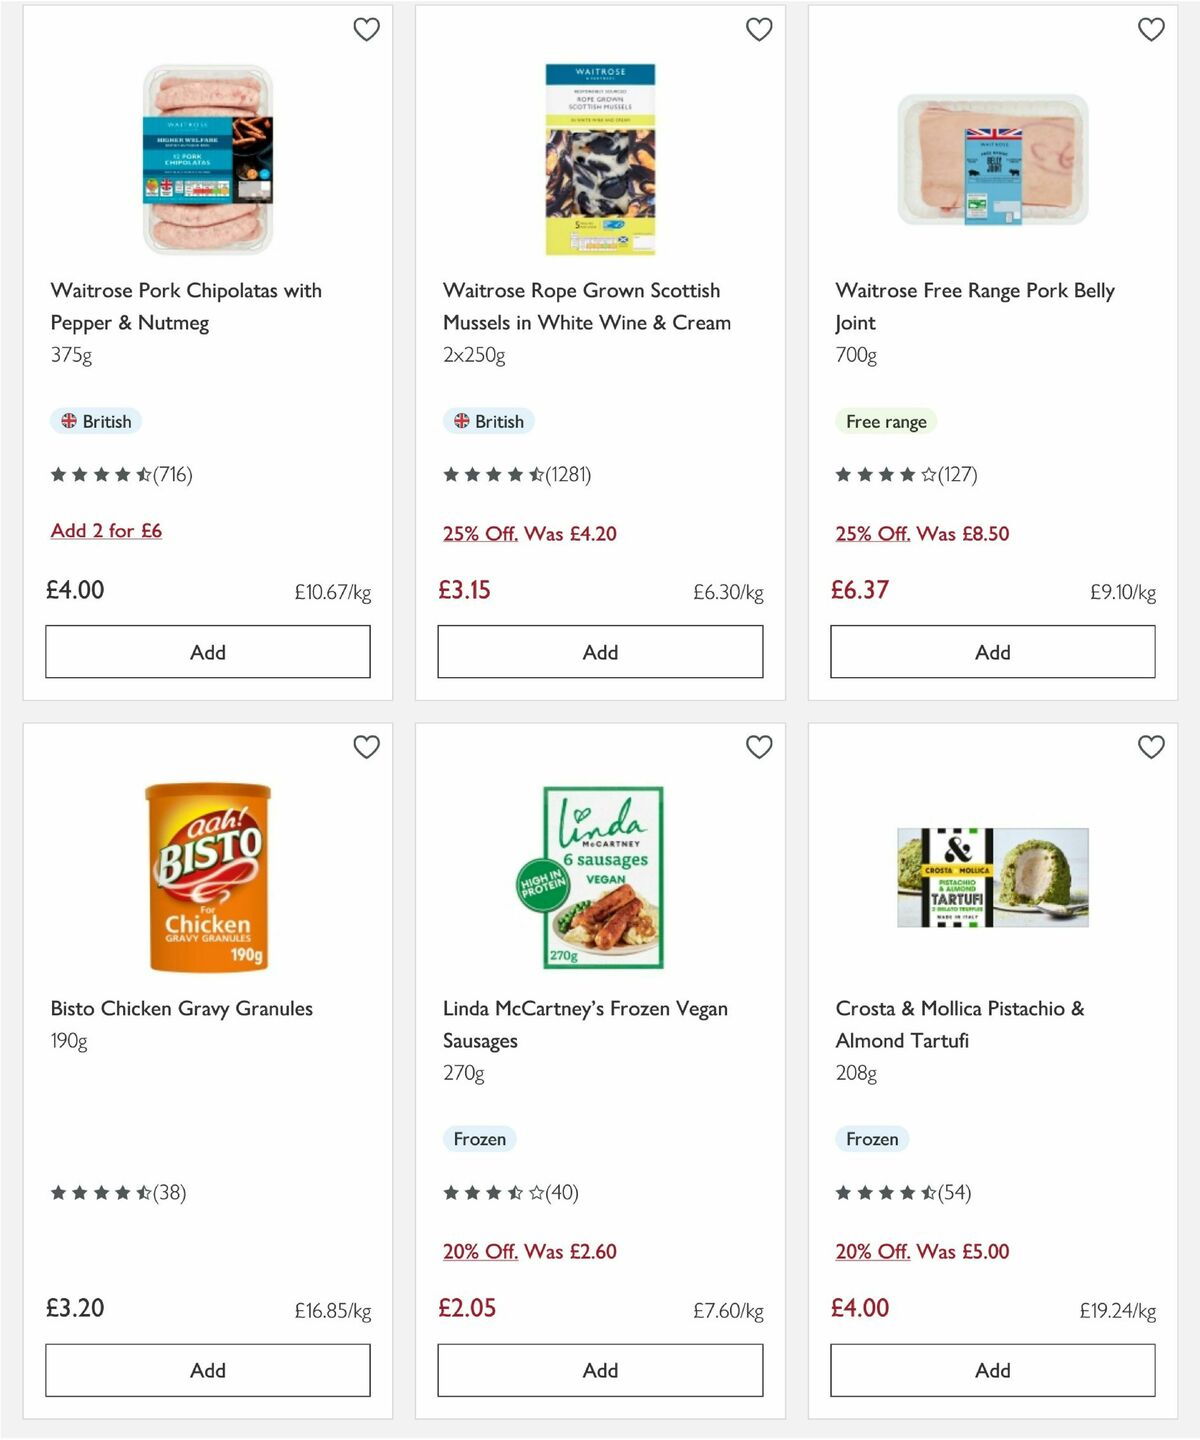Open the Waitrose Pork Belly Joint product title

[x=975, y=306]
